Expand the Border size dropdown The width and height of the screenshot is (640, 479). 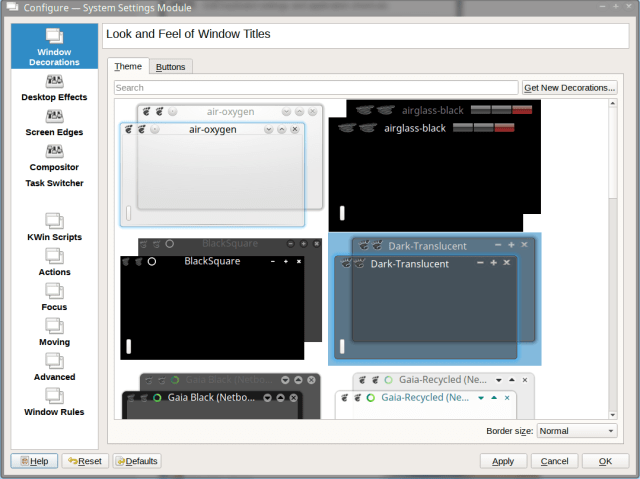click(x=577, y=431)
